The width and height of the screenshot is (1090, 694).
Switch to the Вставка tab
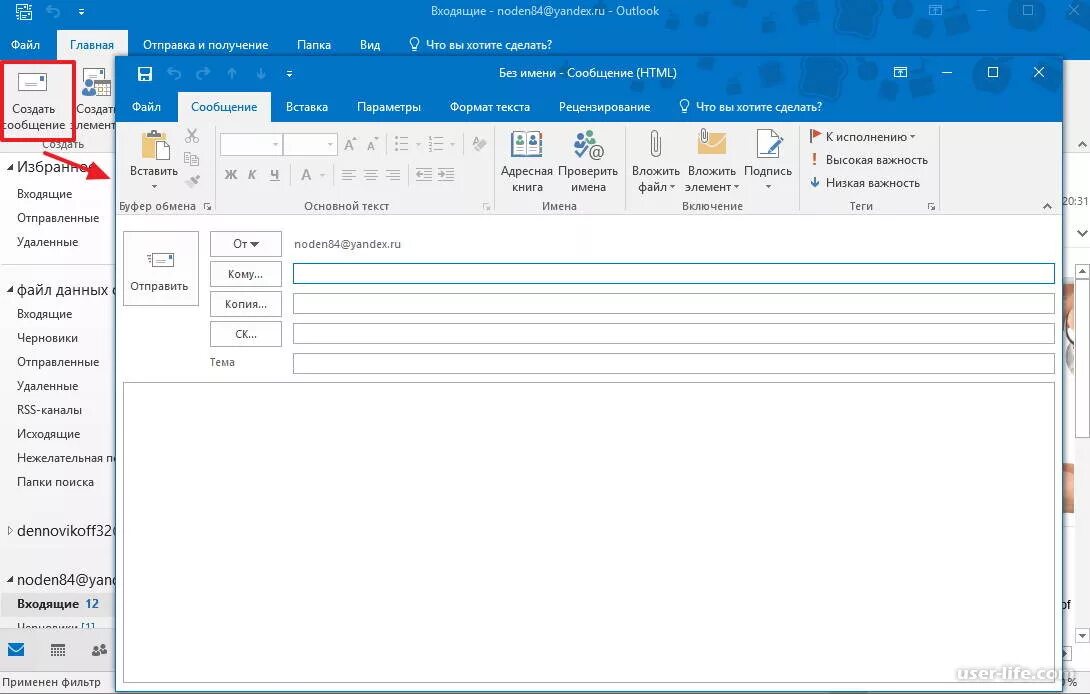tap(307, 107)
